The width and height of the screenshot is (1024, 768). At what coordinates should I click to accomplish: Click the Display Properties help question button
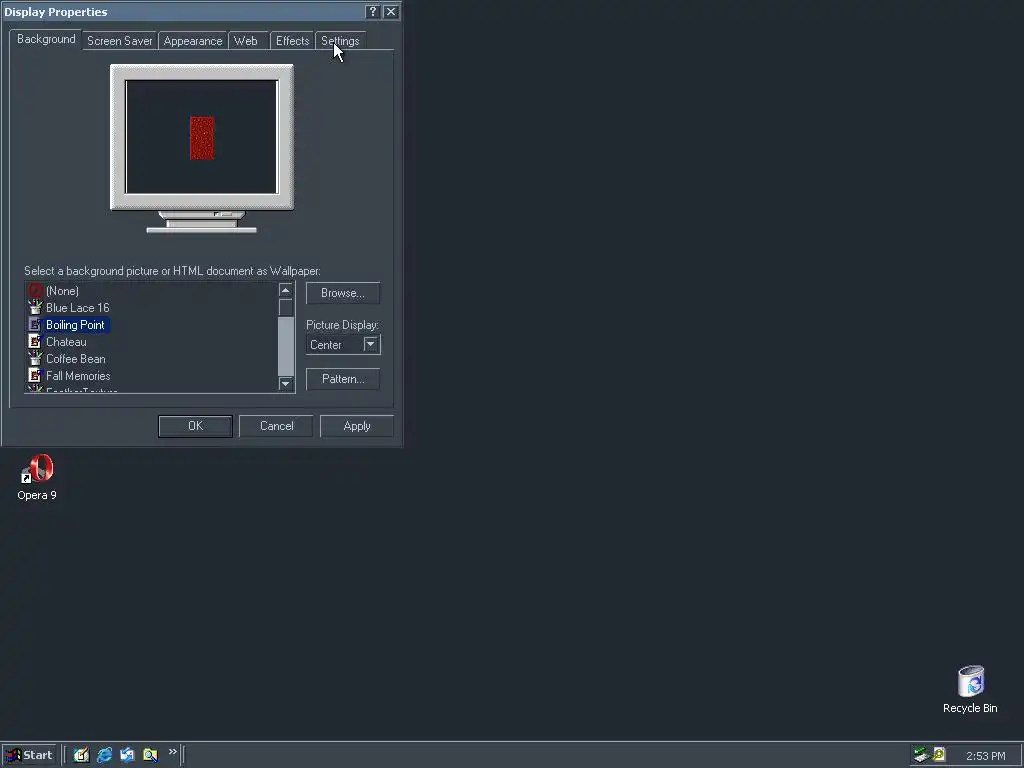pos(373,12)
